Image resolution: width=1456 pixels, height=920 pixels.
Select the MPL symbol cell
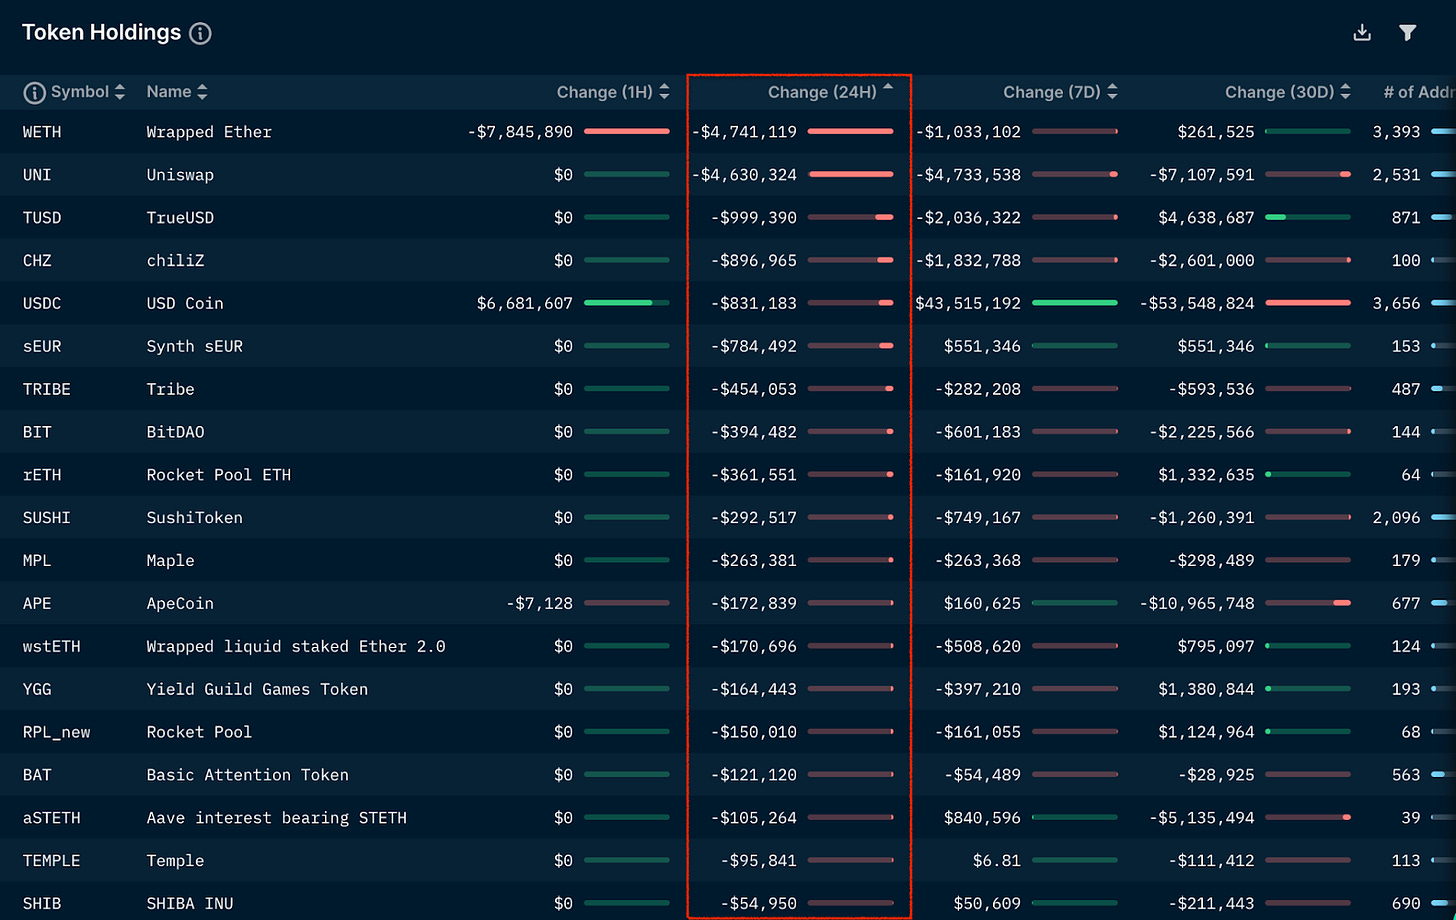click(x=37, y=561)
